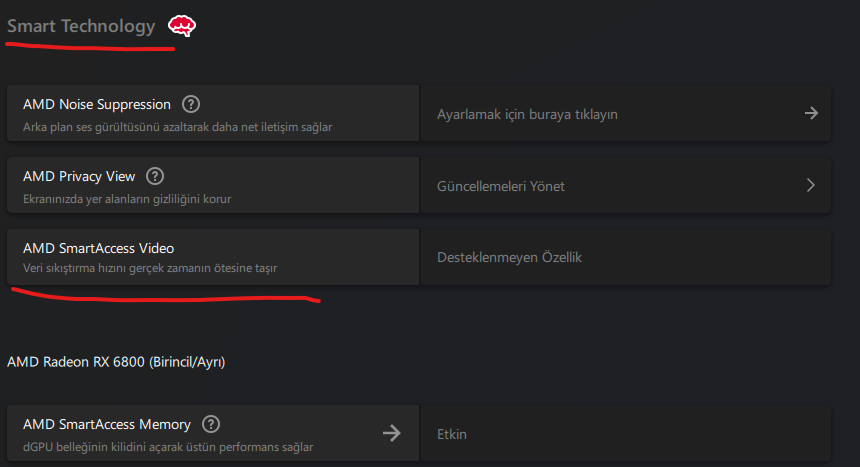Click the 'Etkin' status for SmartAccess Memory

tap(451, 434)
